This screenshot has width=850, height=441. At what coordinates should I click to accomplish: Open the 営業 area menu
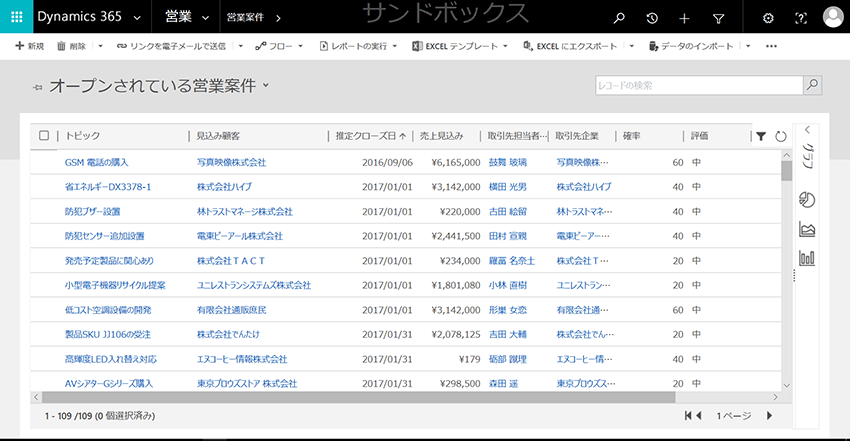click(187, 17)
